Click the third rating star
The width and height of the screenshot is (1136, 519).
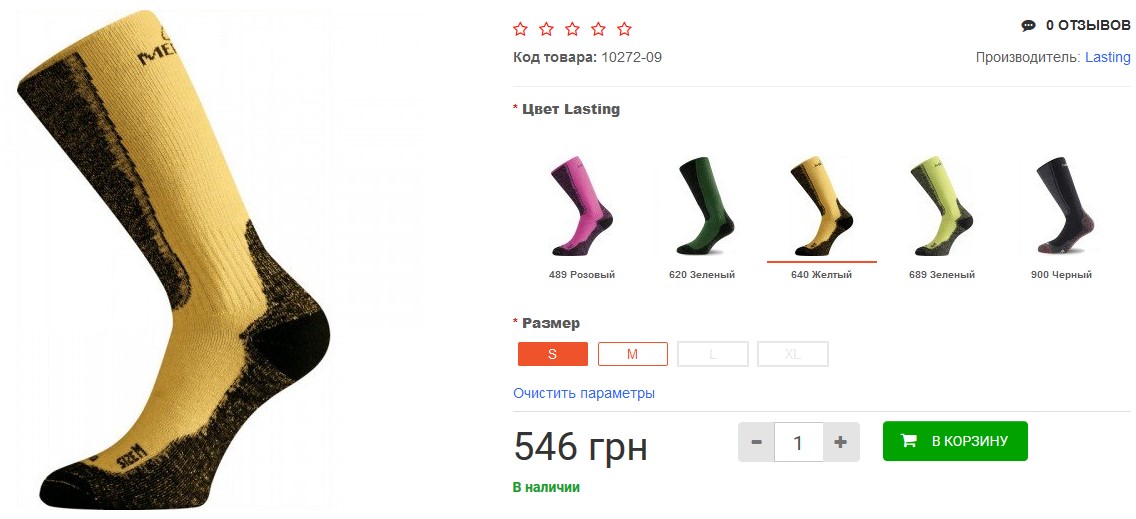[572, 28]
